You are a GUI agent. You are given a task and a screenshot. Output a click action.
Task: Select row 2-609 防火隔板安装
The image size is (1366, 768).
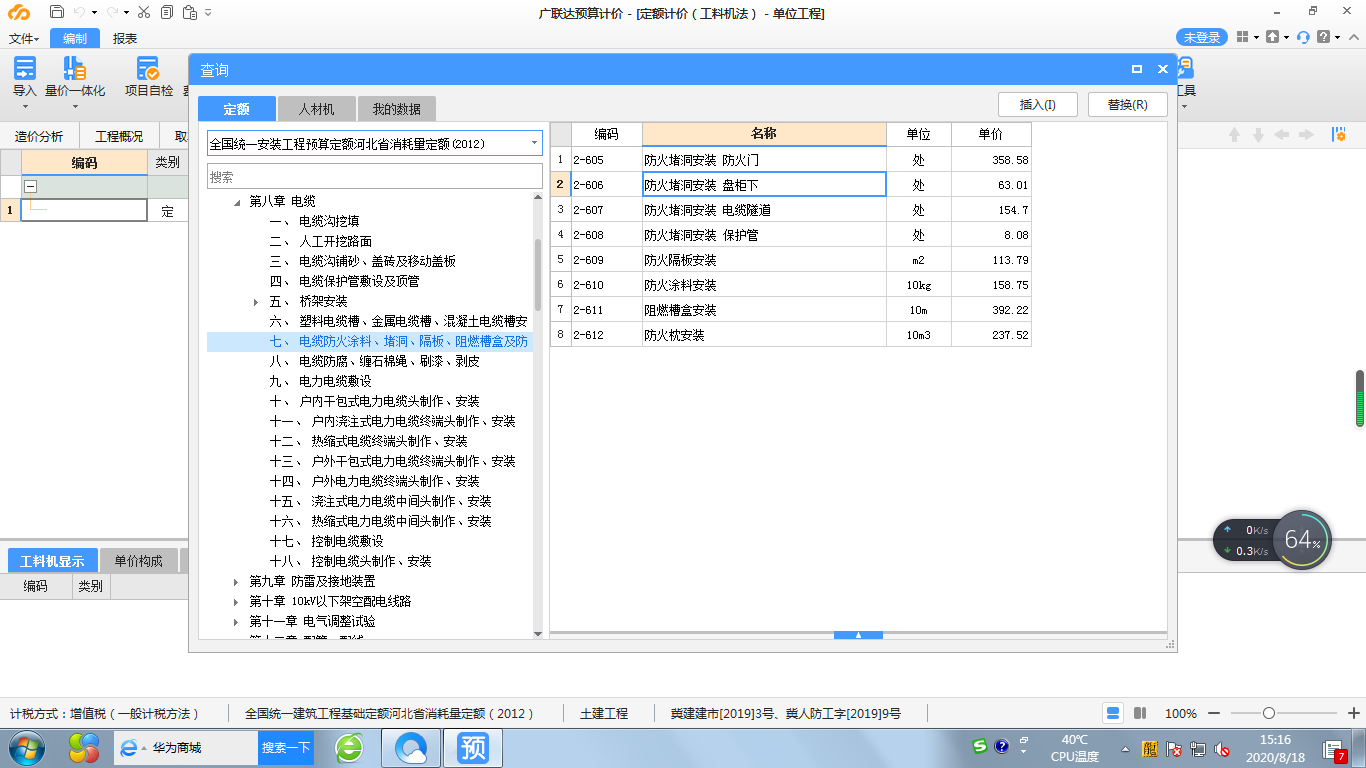click(790, 260)
